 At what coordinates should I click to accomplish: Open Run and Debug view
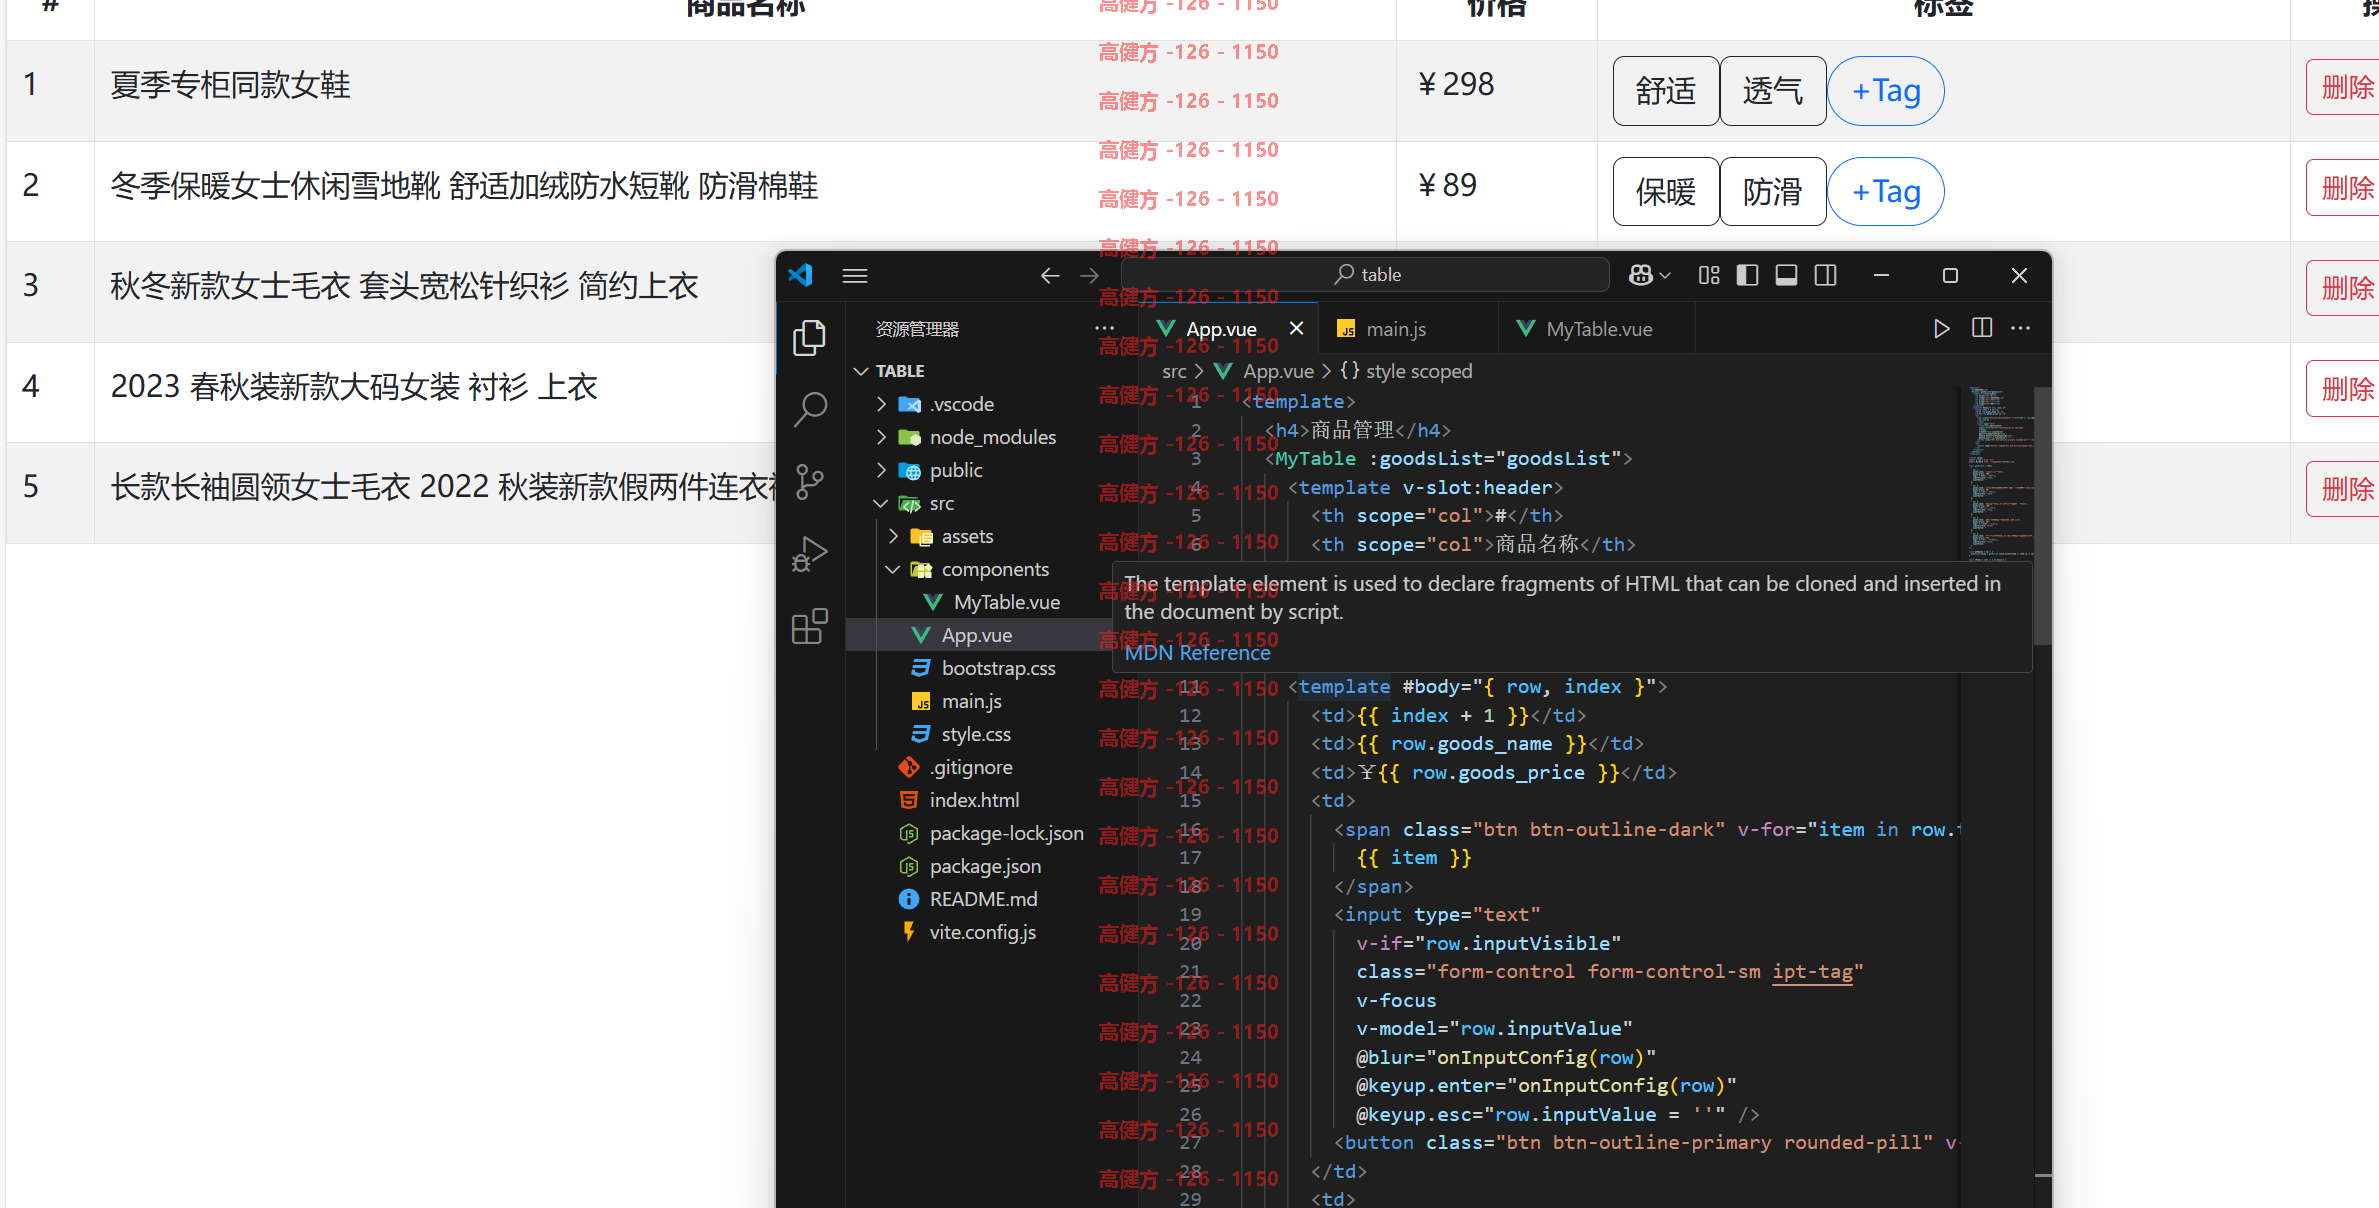[x=809, y=553]
